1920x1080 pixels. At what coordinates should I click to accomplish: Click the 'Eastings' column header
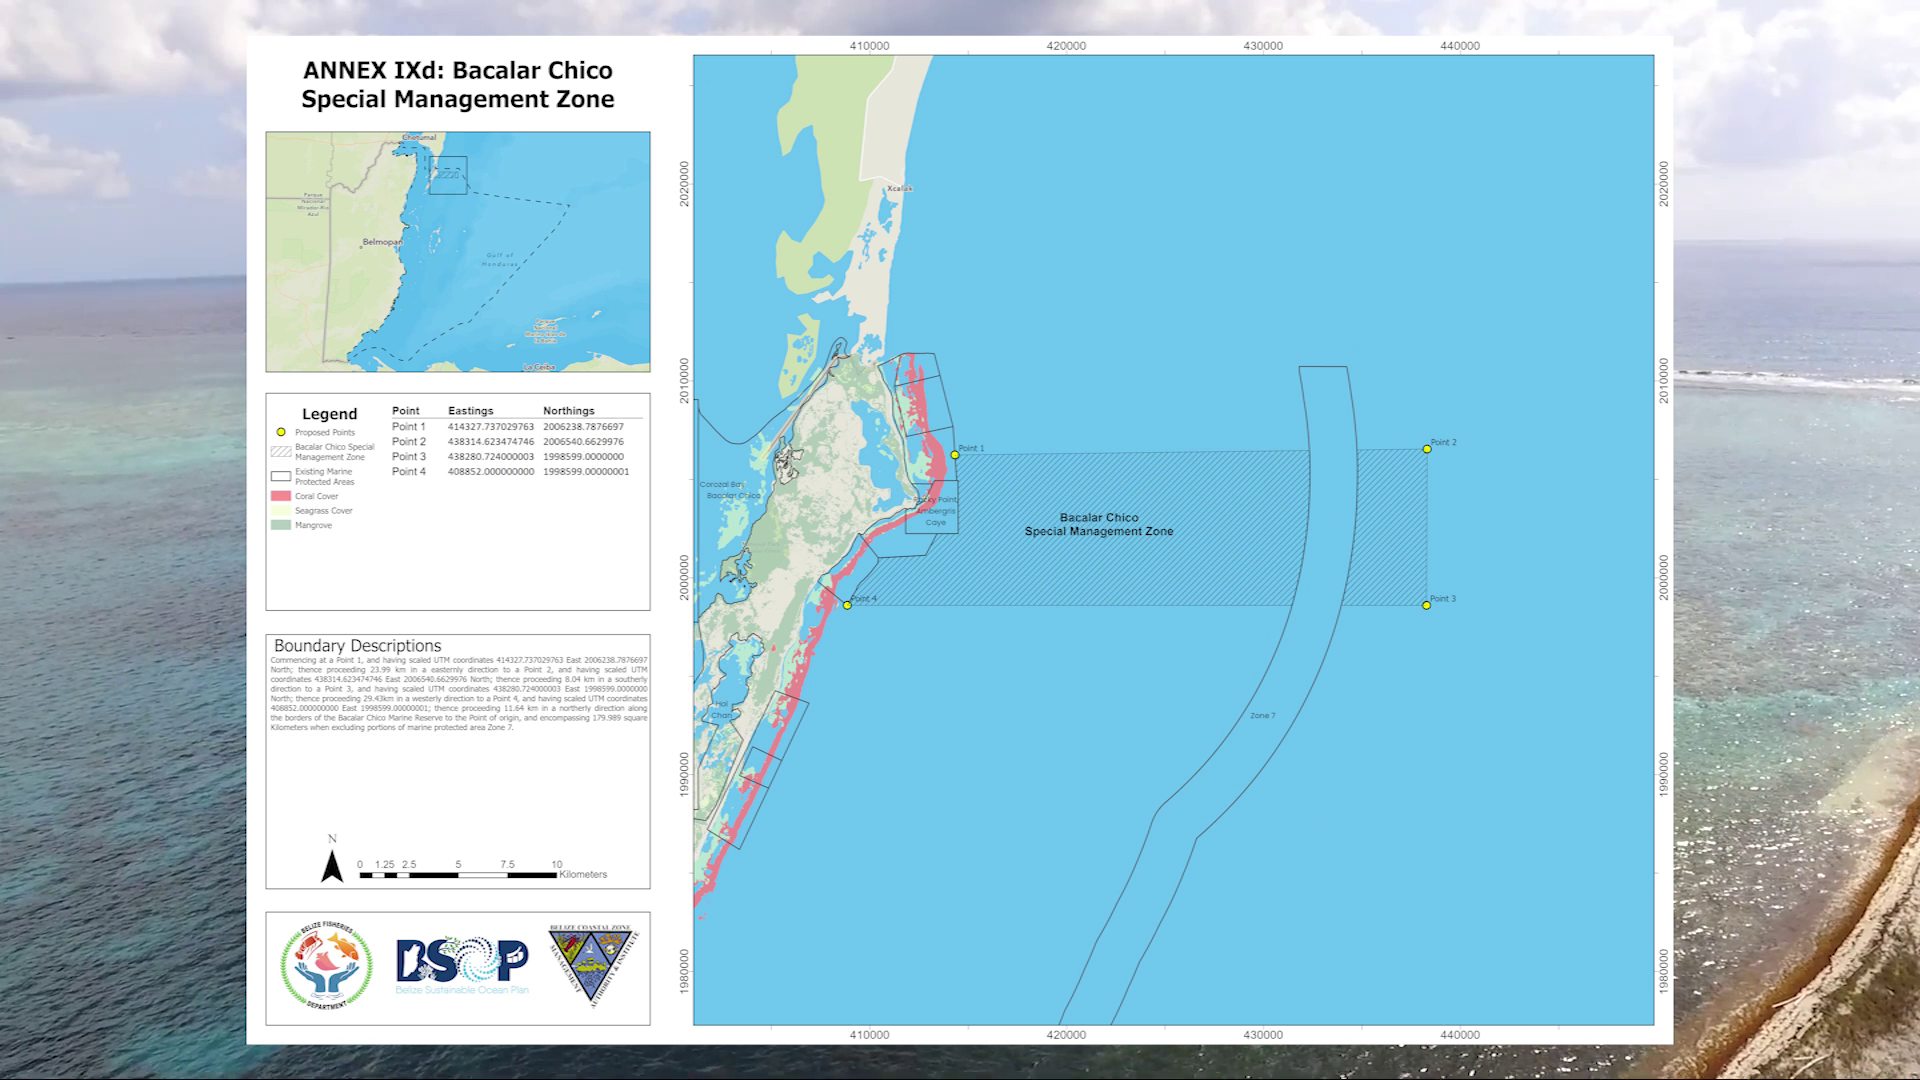click(471, 411)
